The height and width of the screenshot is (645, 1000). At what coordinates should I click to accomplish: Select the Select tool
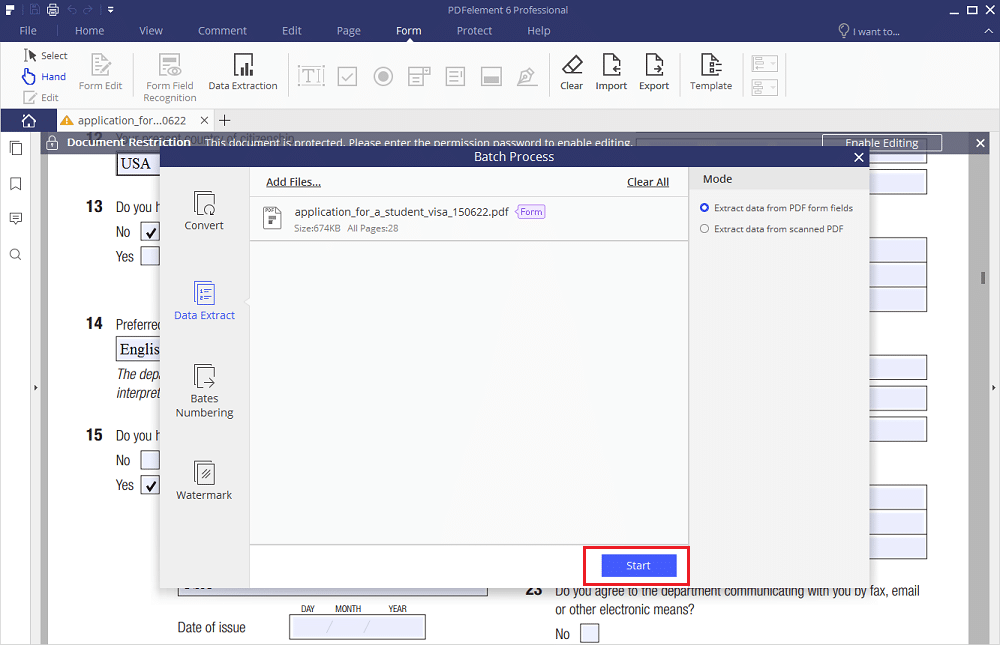pos(45,56)
